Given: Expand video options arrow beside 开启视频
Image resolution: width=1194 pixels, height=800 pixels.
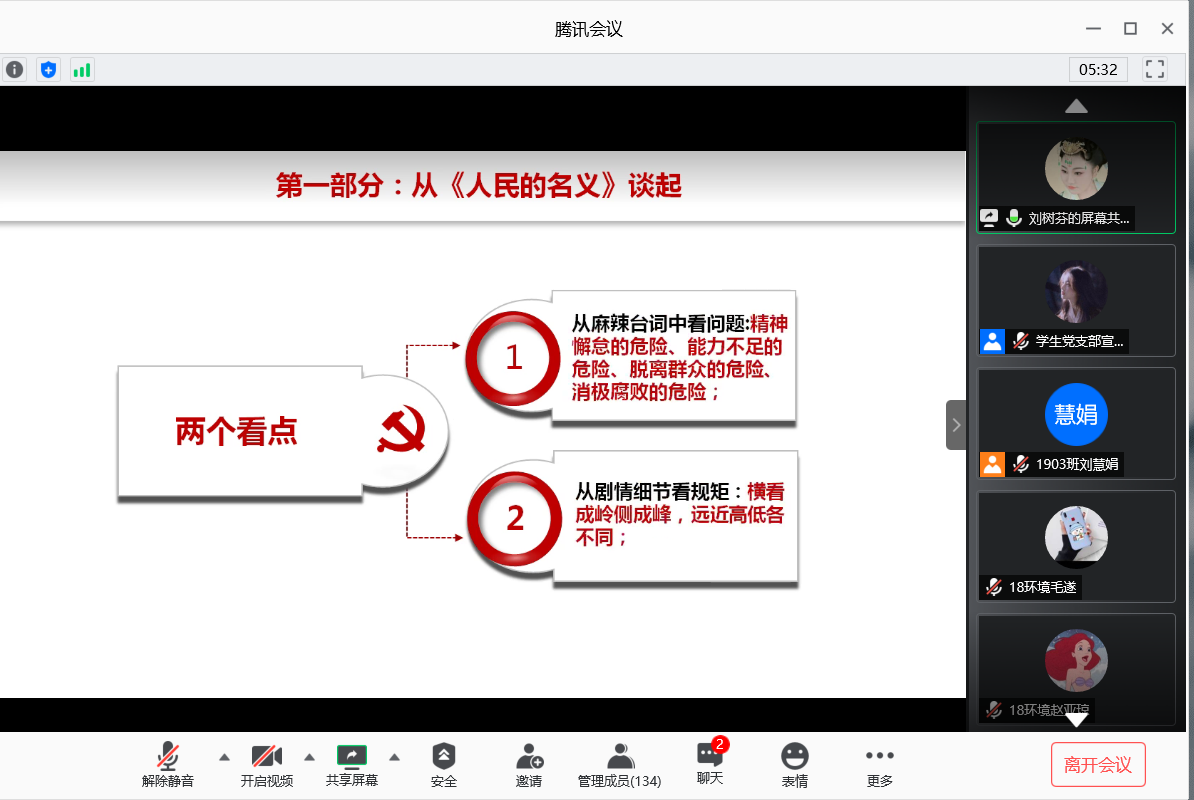Looking at the screenshot, I should point(310,756).
